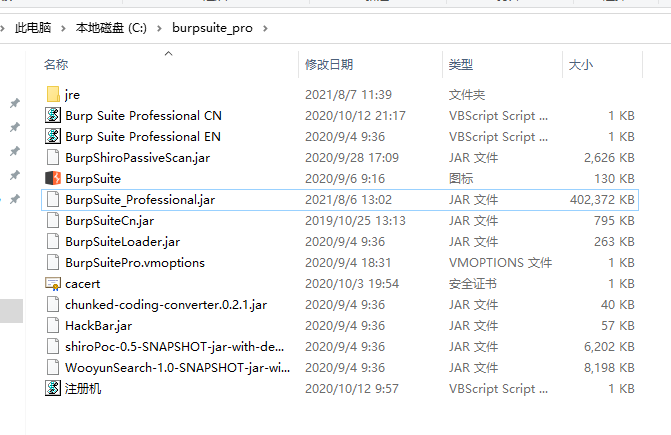Click the HackBar.jar file icon
The width and height of the screenshot is (671, 435).
[x=53, y=325]
